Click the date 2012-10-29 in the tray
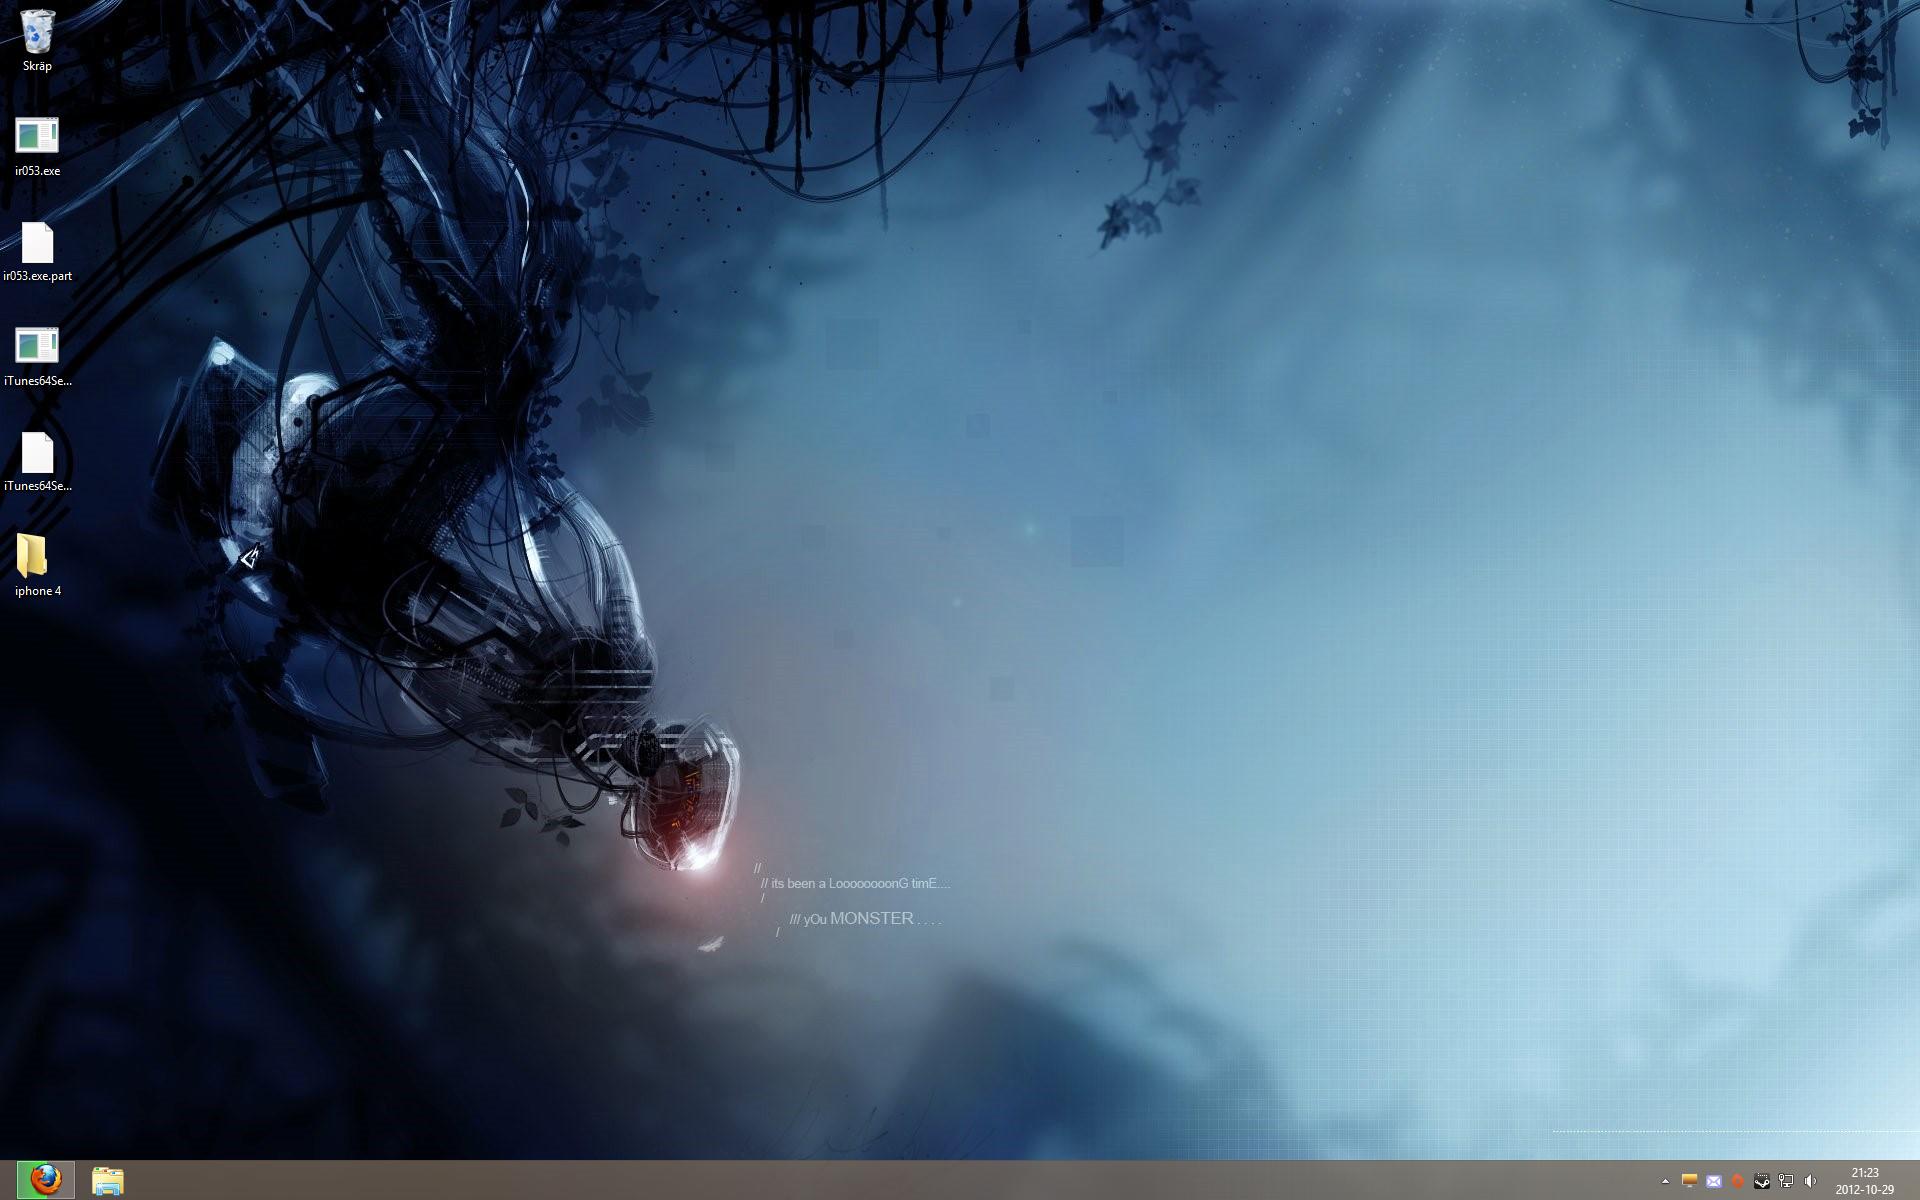 (x=1864, y=1190)
